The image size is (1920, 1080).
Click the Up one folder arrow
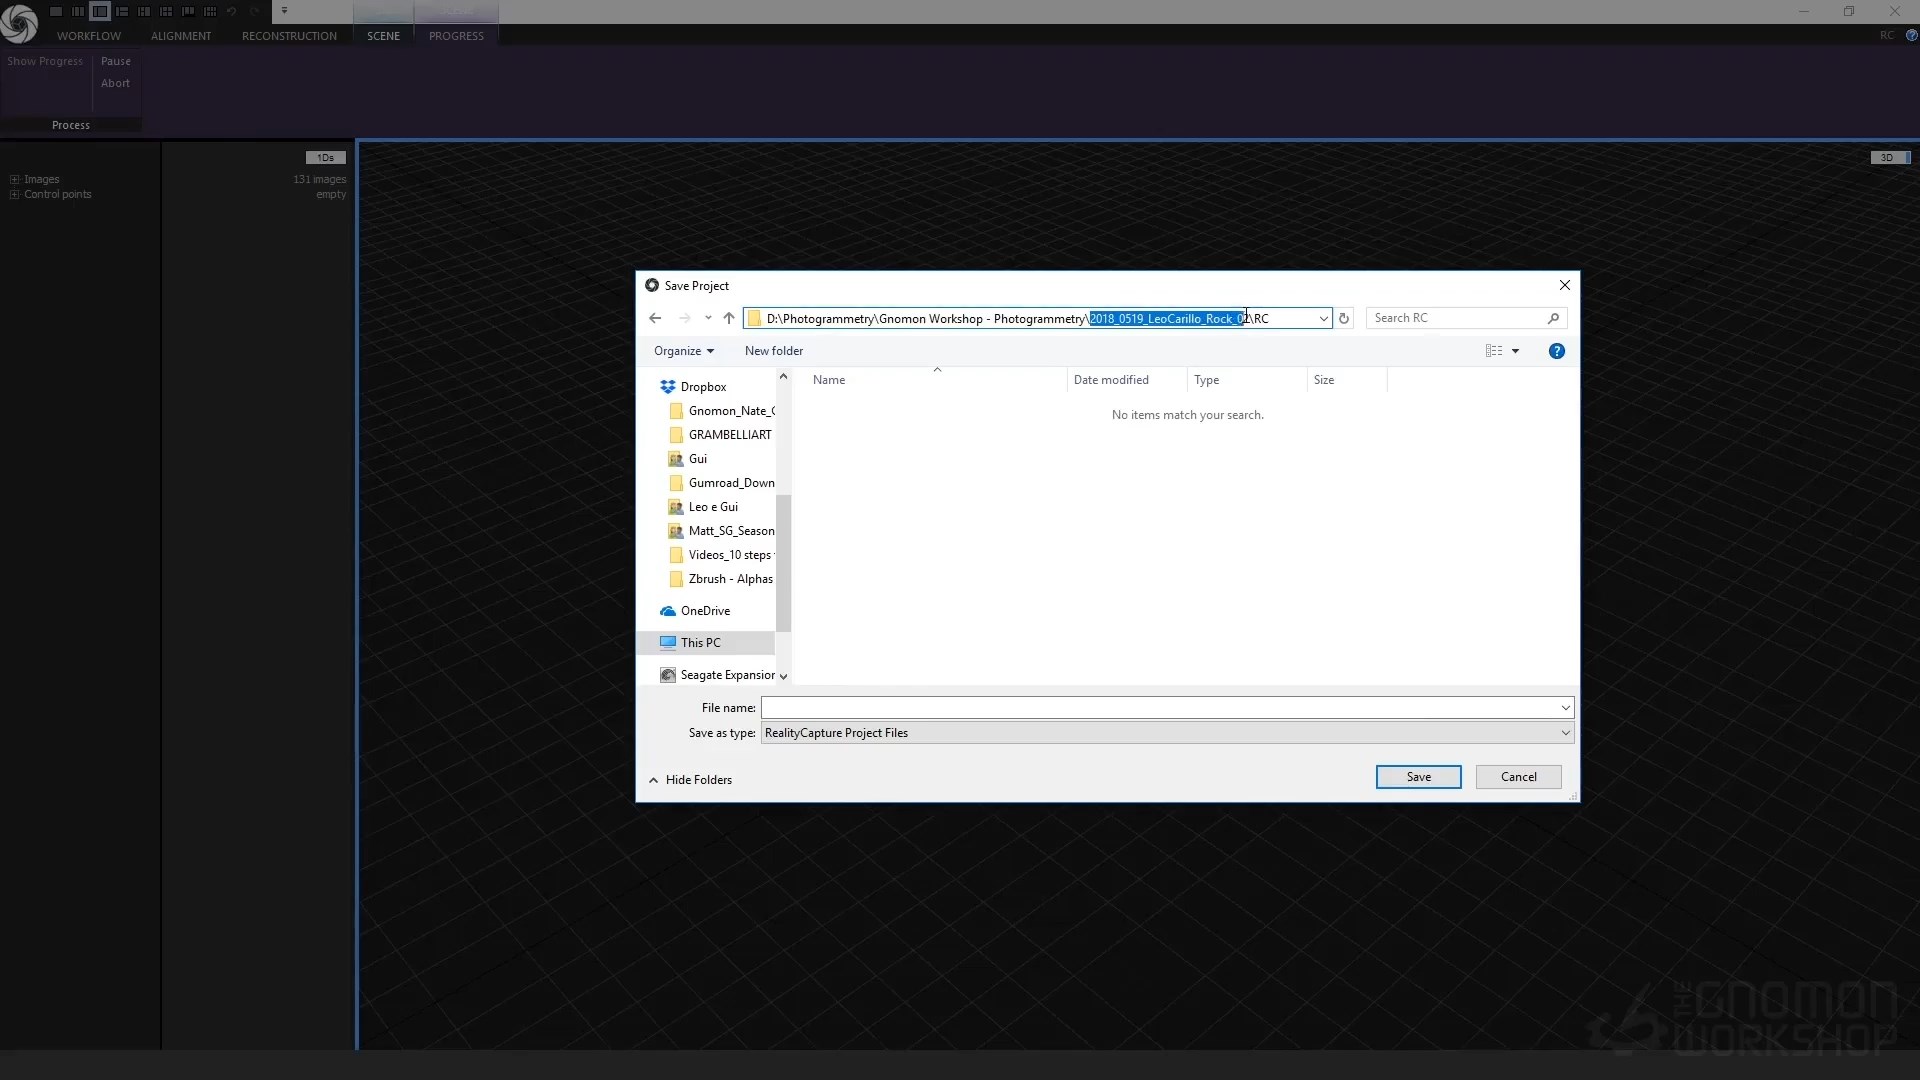[x=729, y=319]
